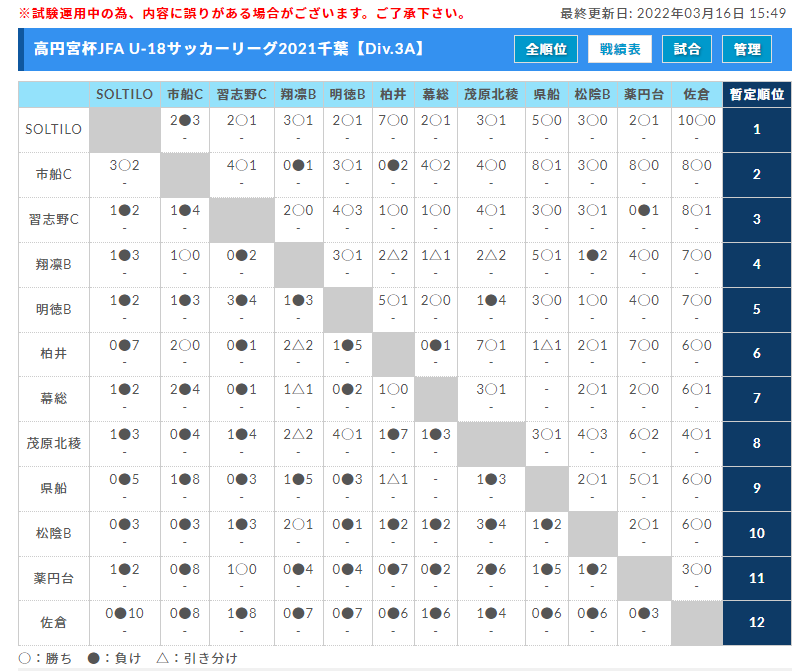Click 佐倉 vs 薬円台 score 0●3
806x671 pixels.
[x=644, y=613]
